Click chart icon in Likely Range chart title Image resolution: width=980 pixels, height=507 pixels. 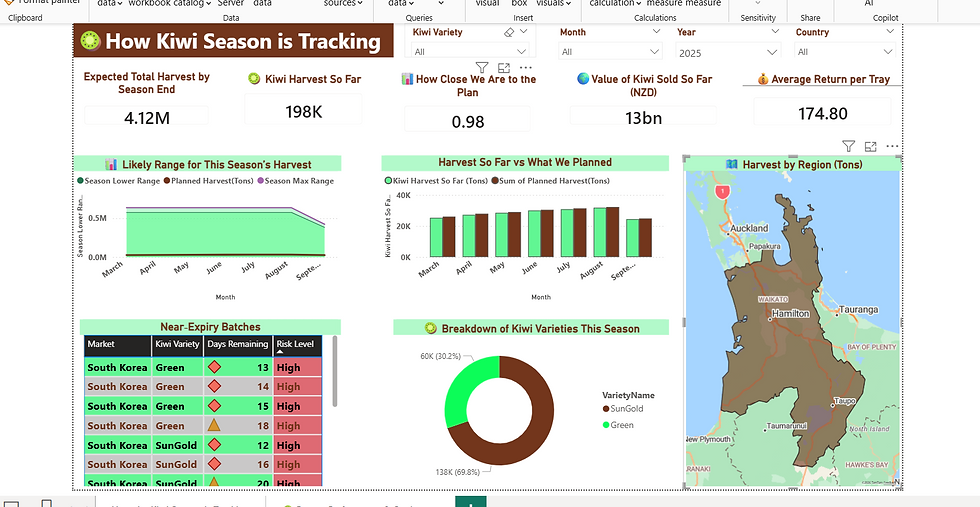click(x=111, y=164)
